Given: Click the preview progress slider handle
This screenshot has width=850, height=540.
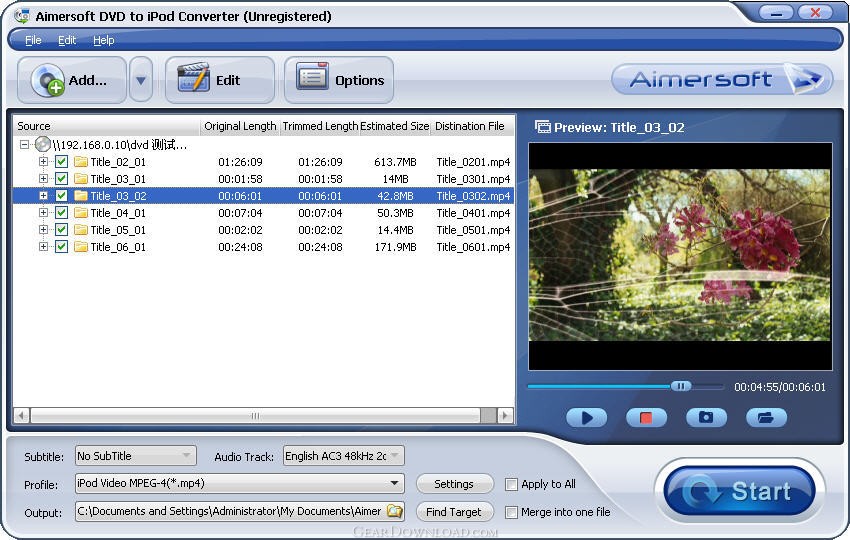Looking at the screenshot, I should [x=681, y=386].
